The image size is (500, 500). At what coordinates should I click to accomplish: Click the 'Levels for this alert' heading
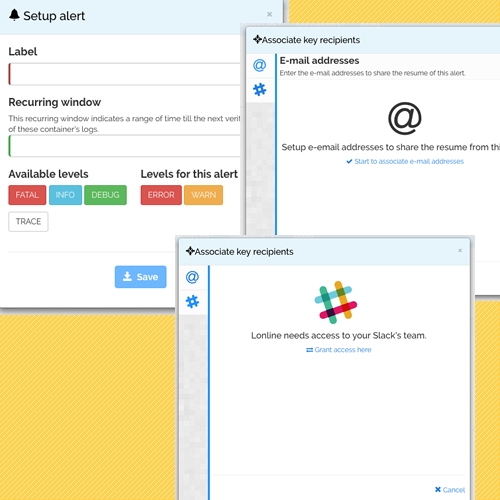click(189, 174)
